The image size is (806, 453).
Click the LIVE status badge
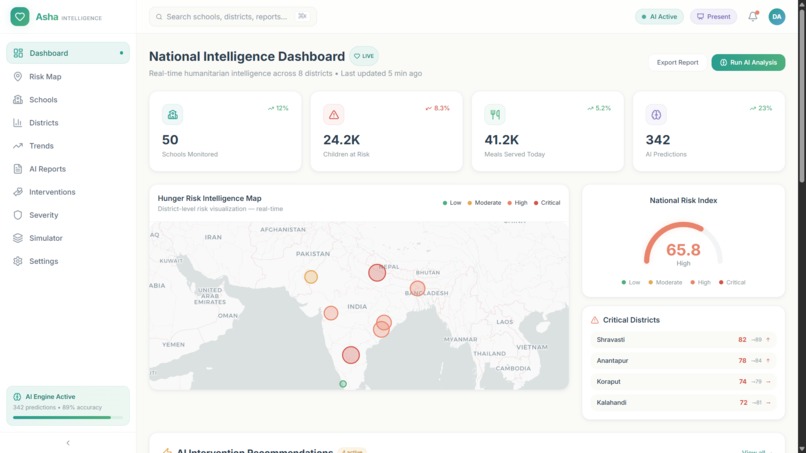tap(364, 56)
